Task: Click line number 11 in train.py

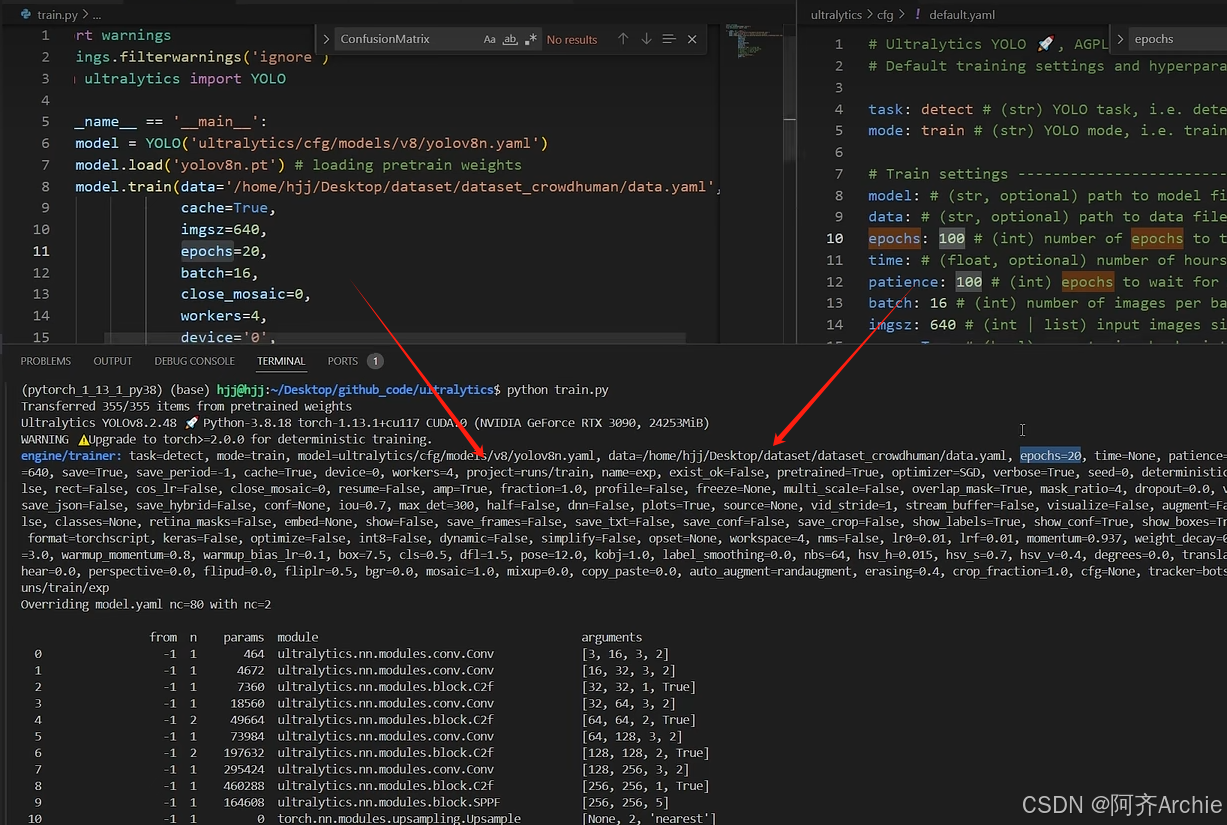Action: coord(41,251)
